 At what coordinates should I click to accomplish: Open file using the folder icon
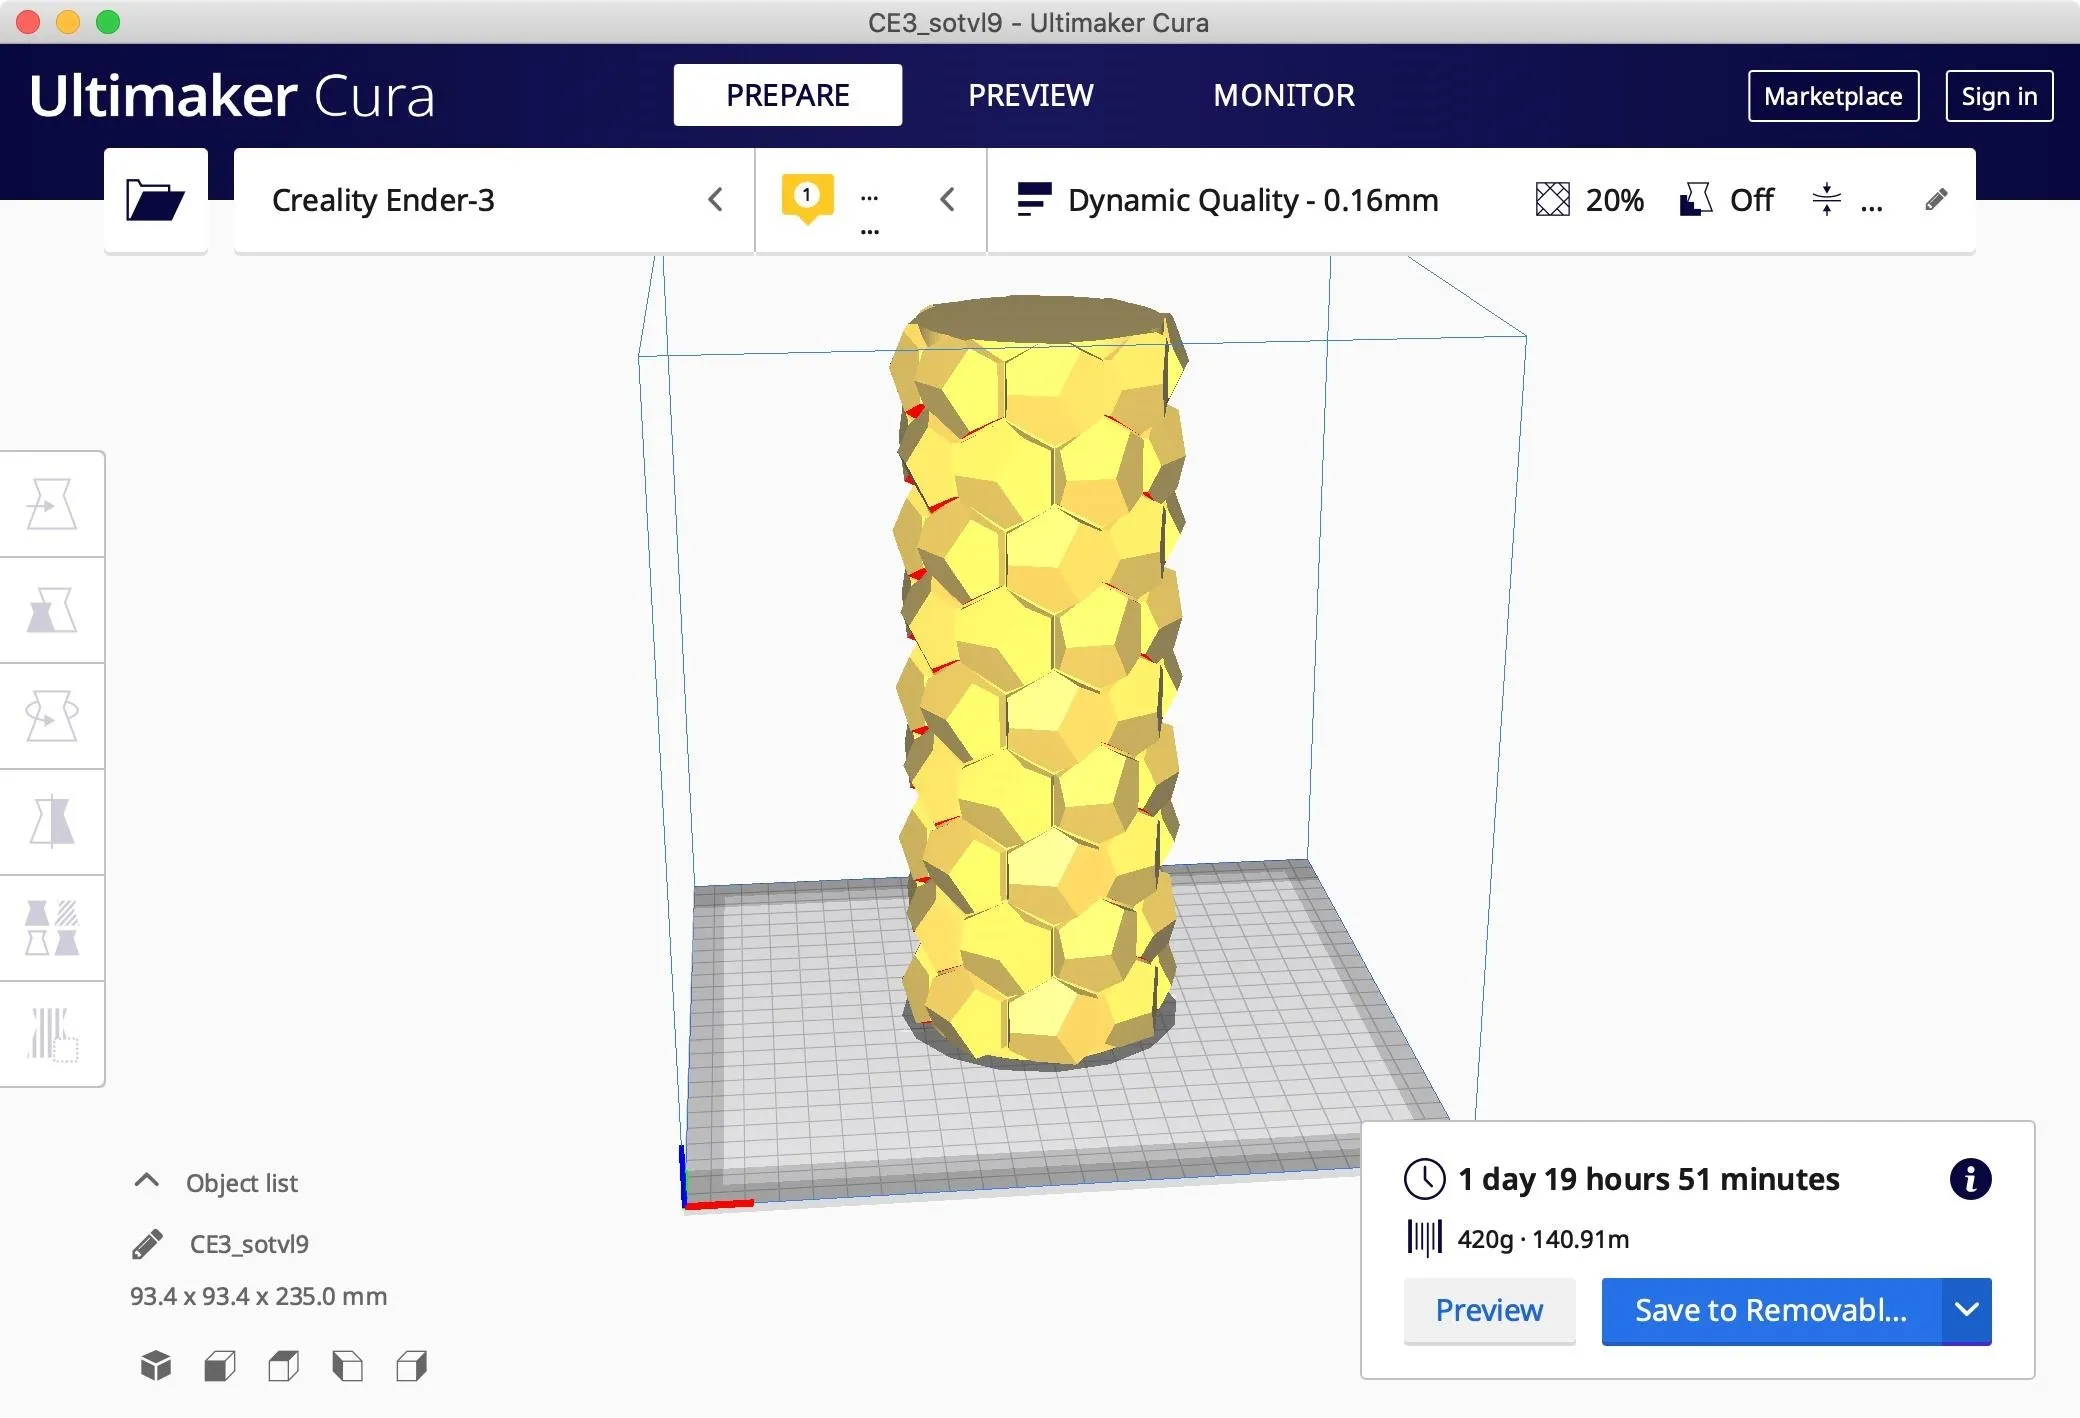(155, 200)
